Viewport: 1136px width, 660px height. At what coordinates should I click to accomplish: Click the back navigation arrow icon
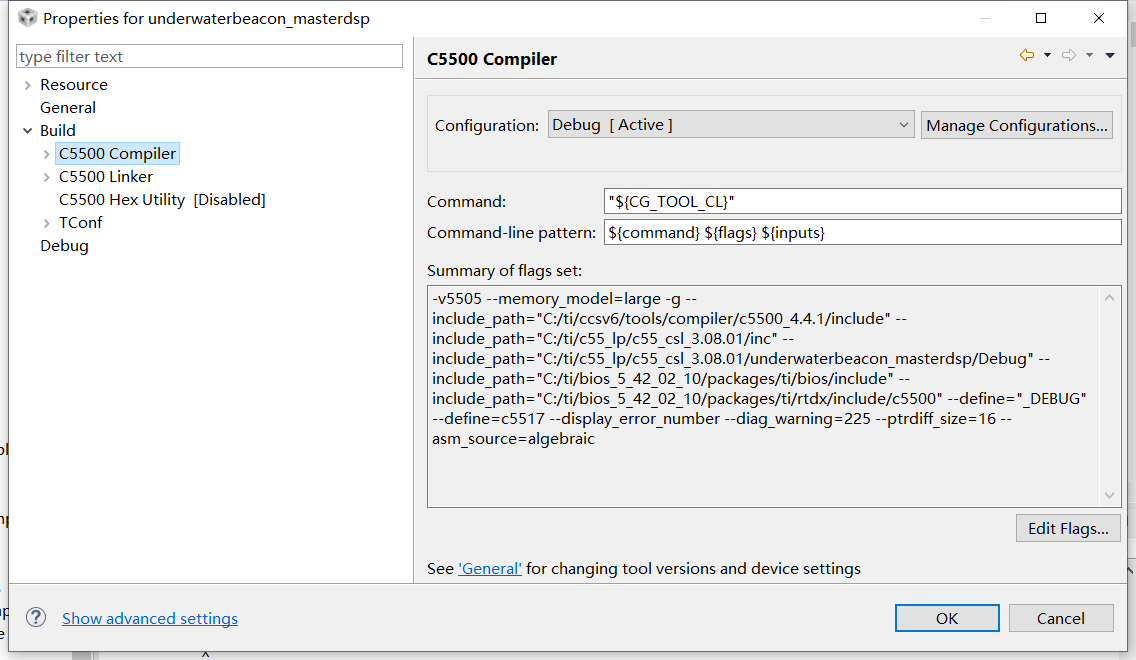(1027, 56)
